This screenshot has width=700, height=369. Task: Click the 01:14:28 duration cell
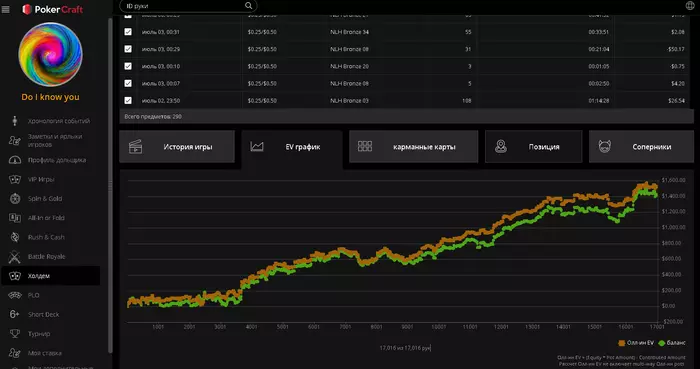click(599, 101)
